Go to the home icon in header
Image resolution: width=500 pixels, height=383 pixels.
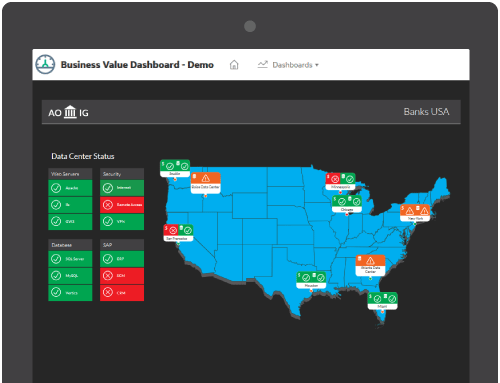pos(234,65)
